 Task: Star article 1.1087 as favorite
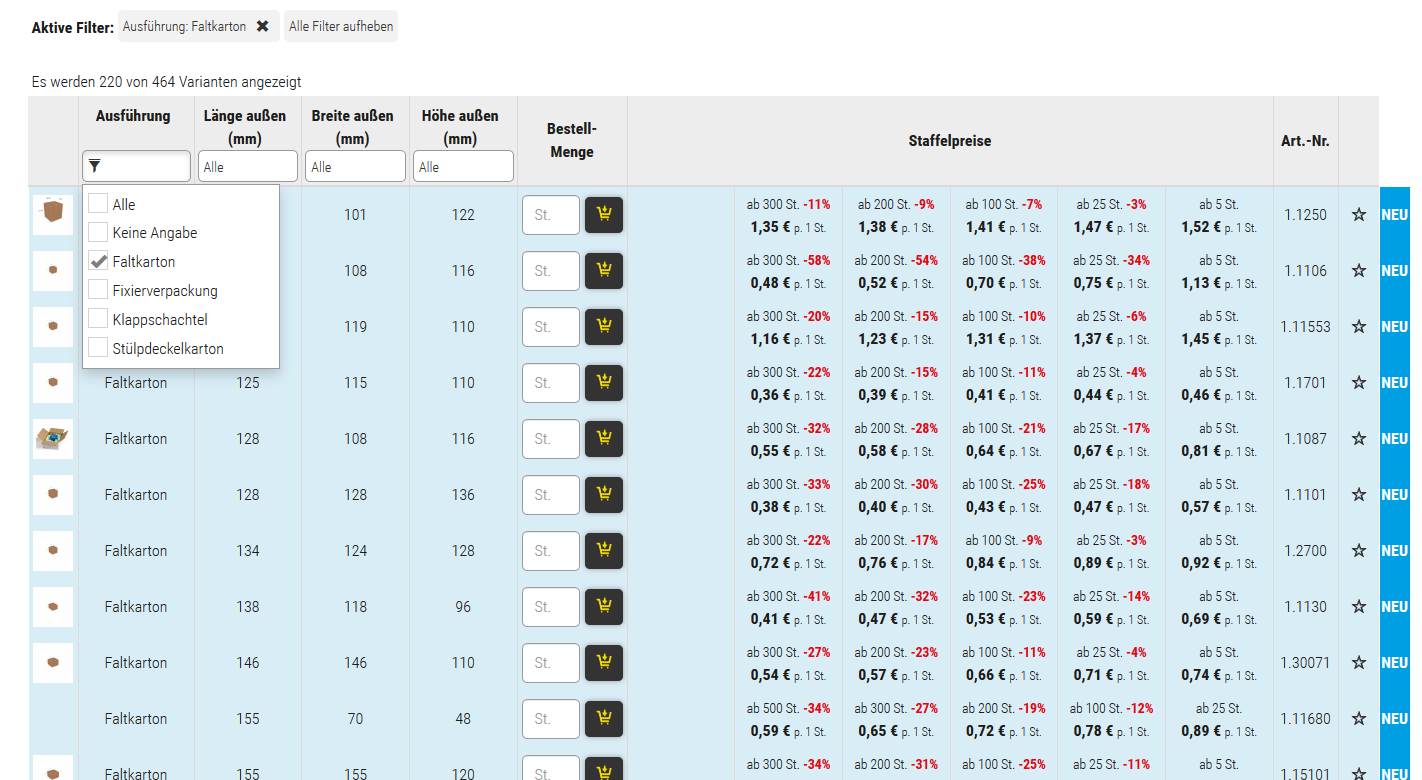(x=1358, y=439)
